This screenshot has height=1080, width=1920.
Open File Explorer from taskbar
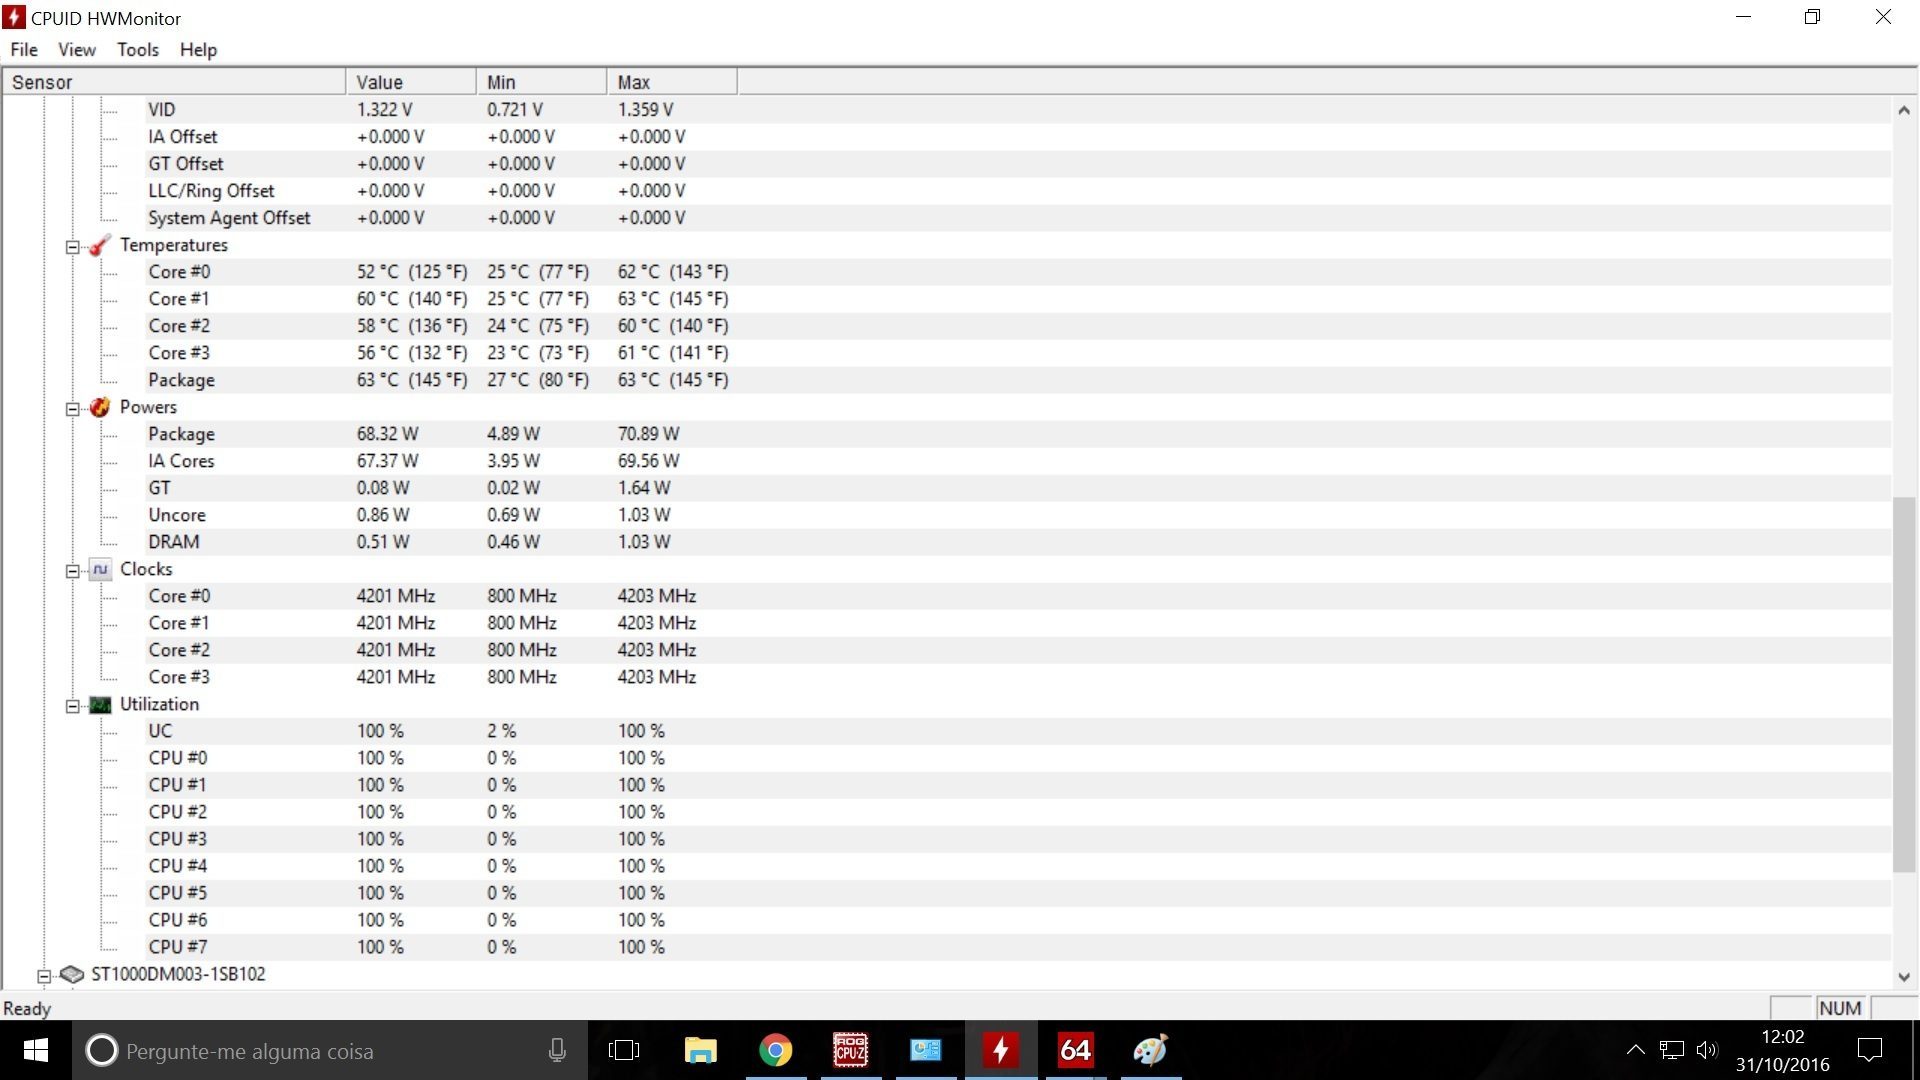click(x=700, y=1050)
